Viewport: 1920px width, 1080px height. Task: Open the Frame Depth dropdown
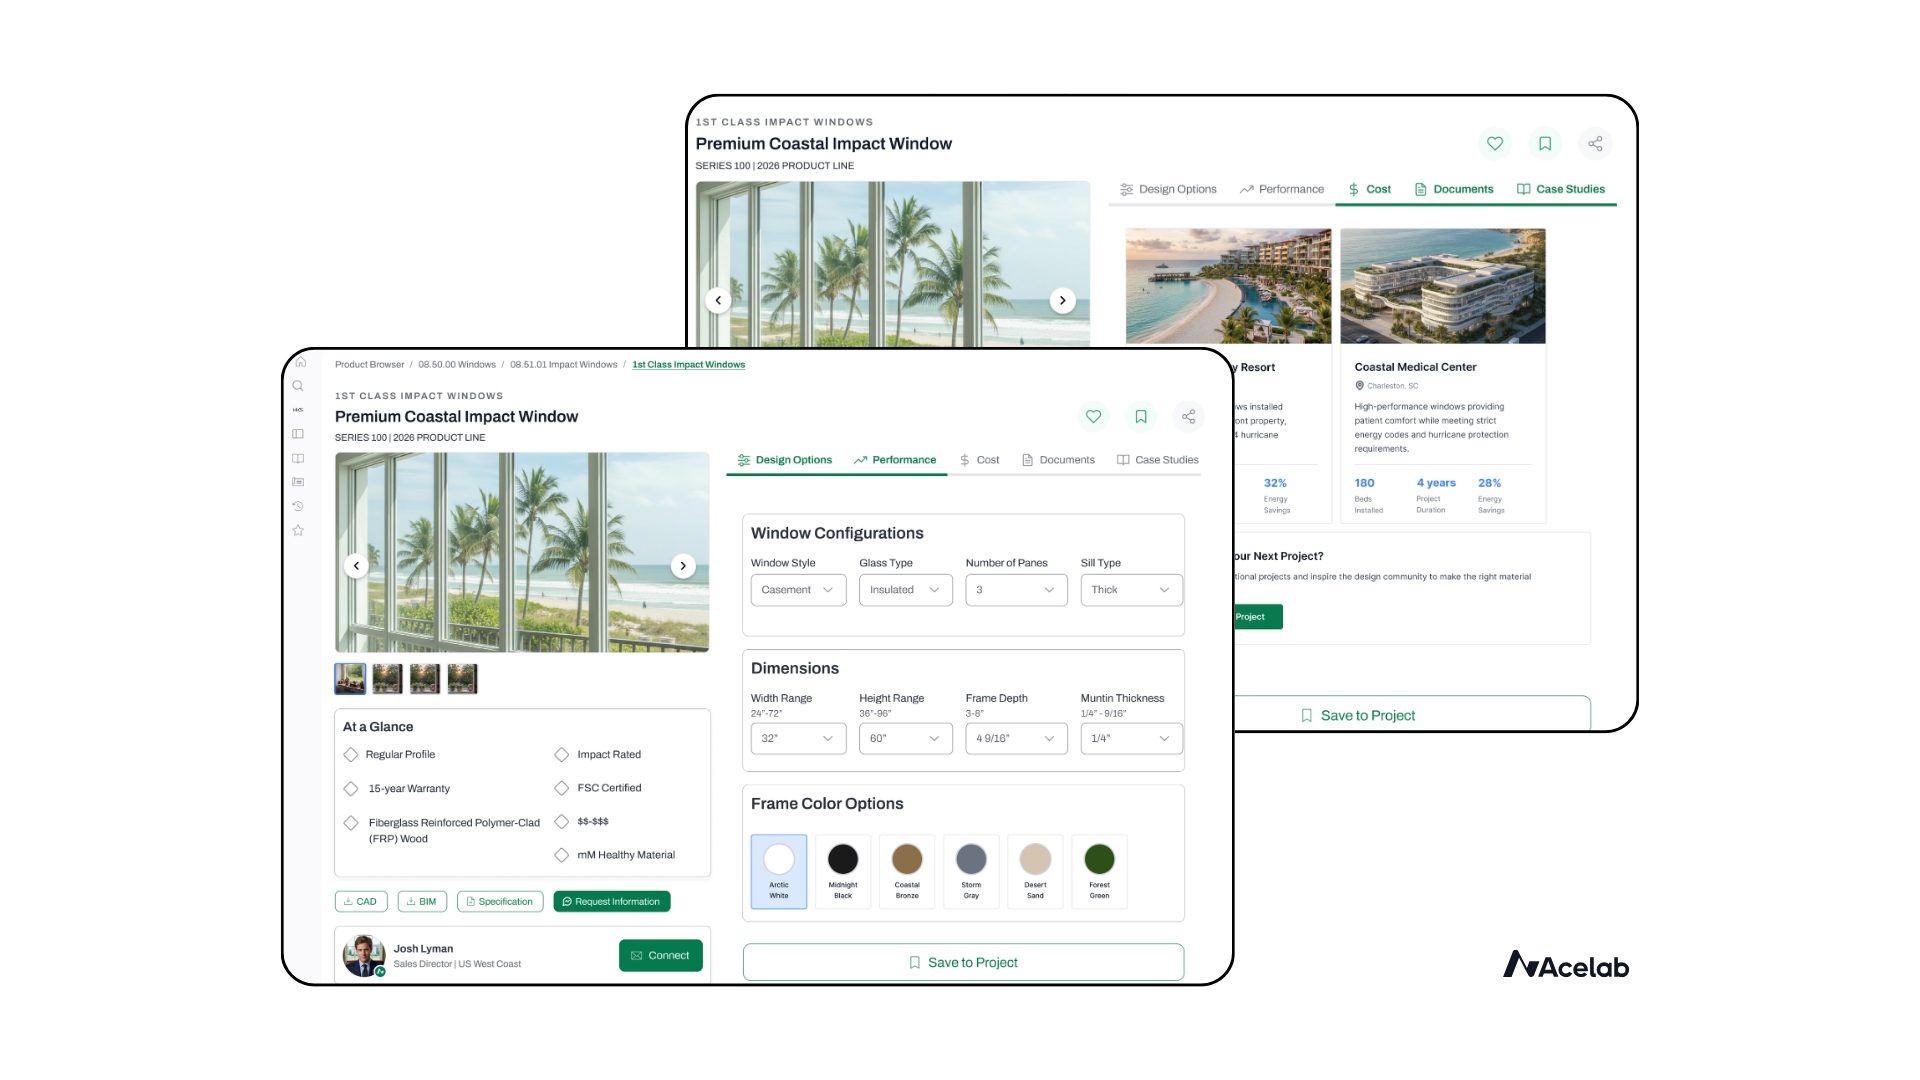click(1016, 739)
